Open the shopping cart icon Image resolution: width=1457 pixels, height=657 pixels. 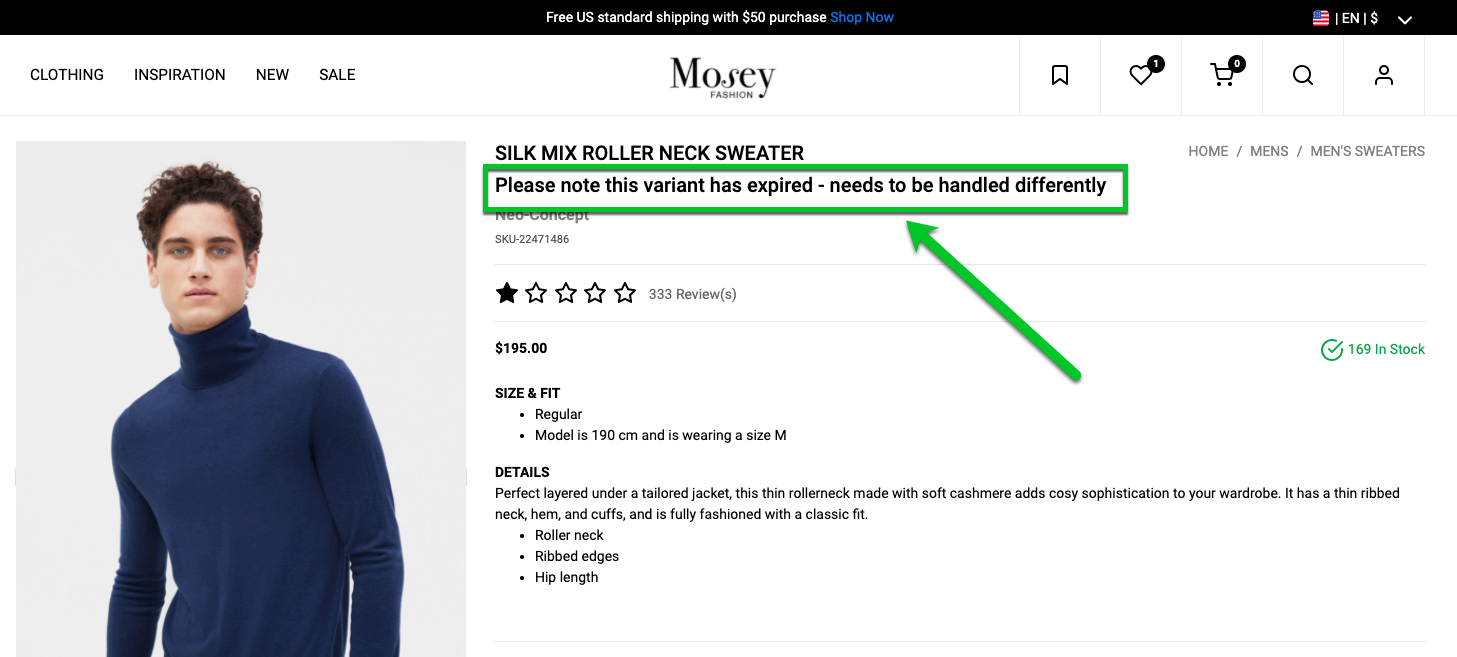1222,75
